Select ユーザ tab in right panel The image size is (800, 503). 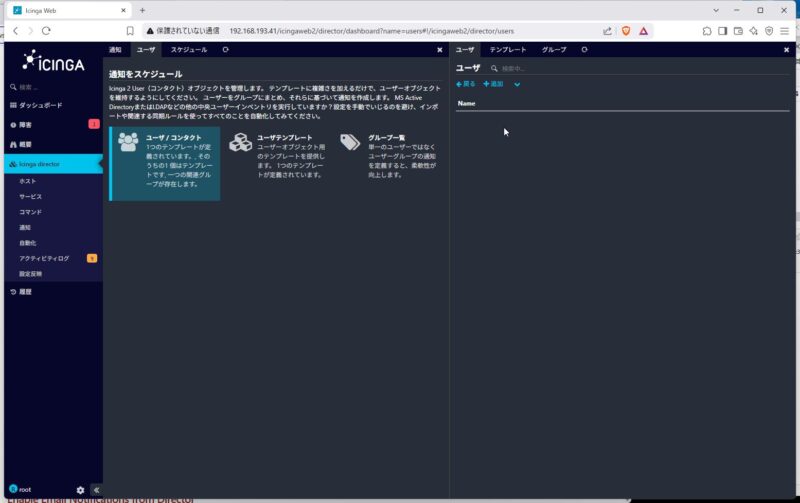point(465,49)
